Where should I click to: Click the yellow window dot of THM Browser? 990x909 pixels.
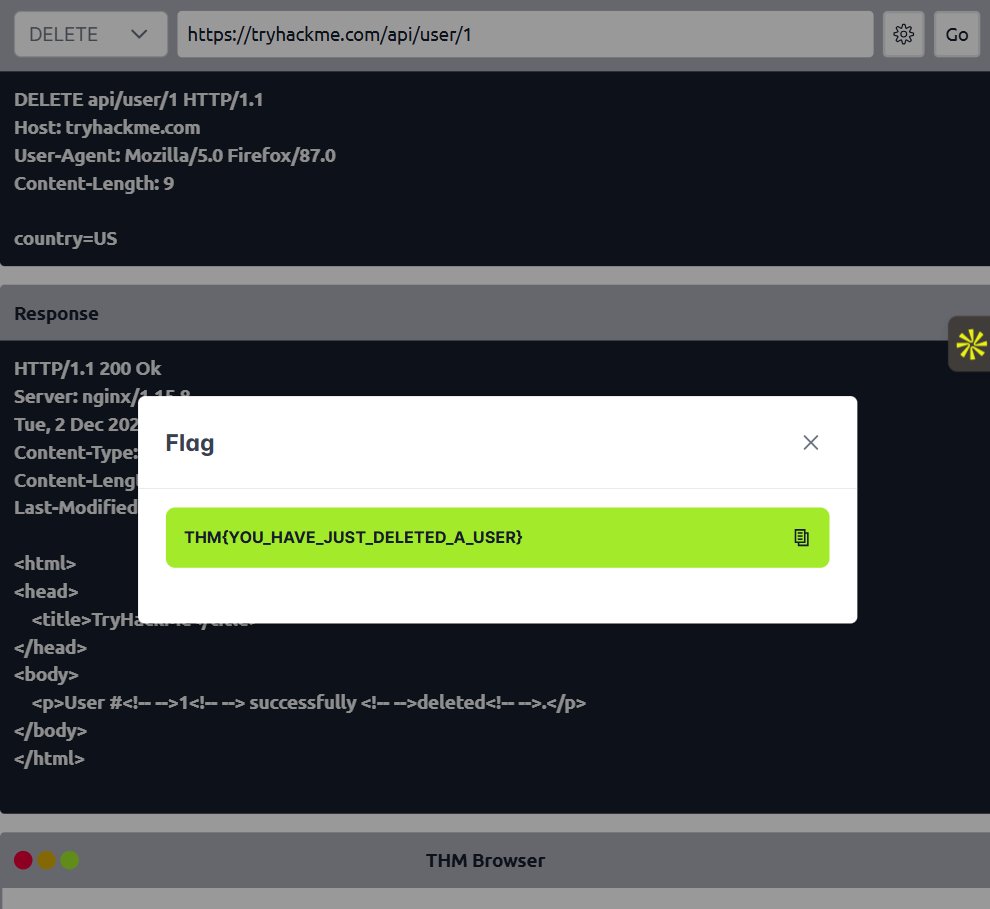click(x=47, y=860)
